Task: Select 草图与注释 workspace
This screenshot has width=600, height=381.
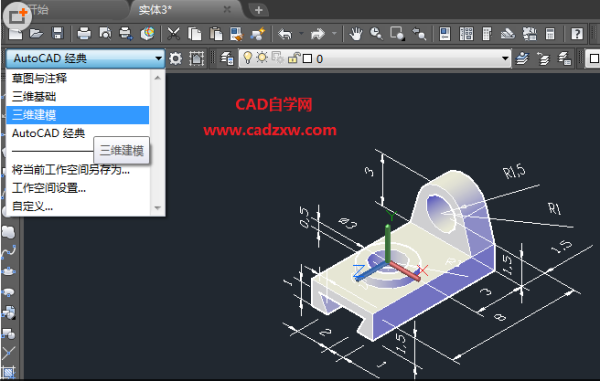Action: [x=78, y=78]
